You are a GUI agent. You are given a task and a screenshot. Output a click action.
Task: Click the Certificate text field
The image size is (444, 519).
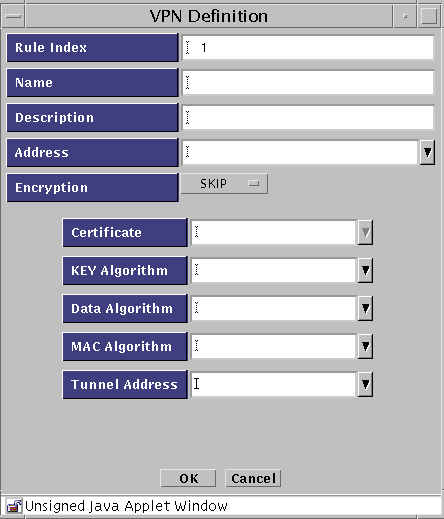273,232
